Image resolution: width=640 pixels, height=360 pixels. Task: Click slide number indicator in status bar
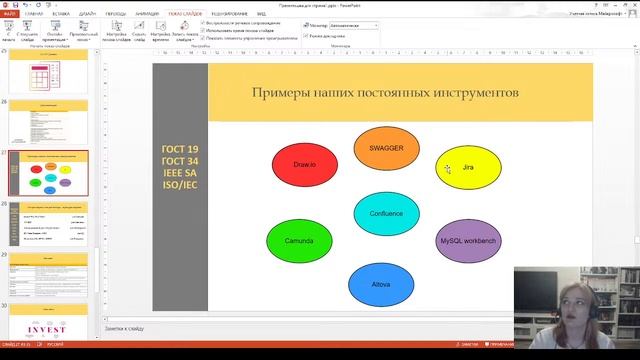tap(16, 344)
